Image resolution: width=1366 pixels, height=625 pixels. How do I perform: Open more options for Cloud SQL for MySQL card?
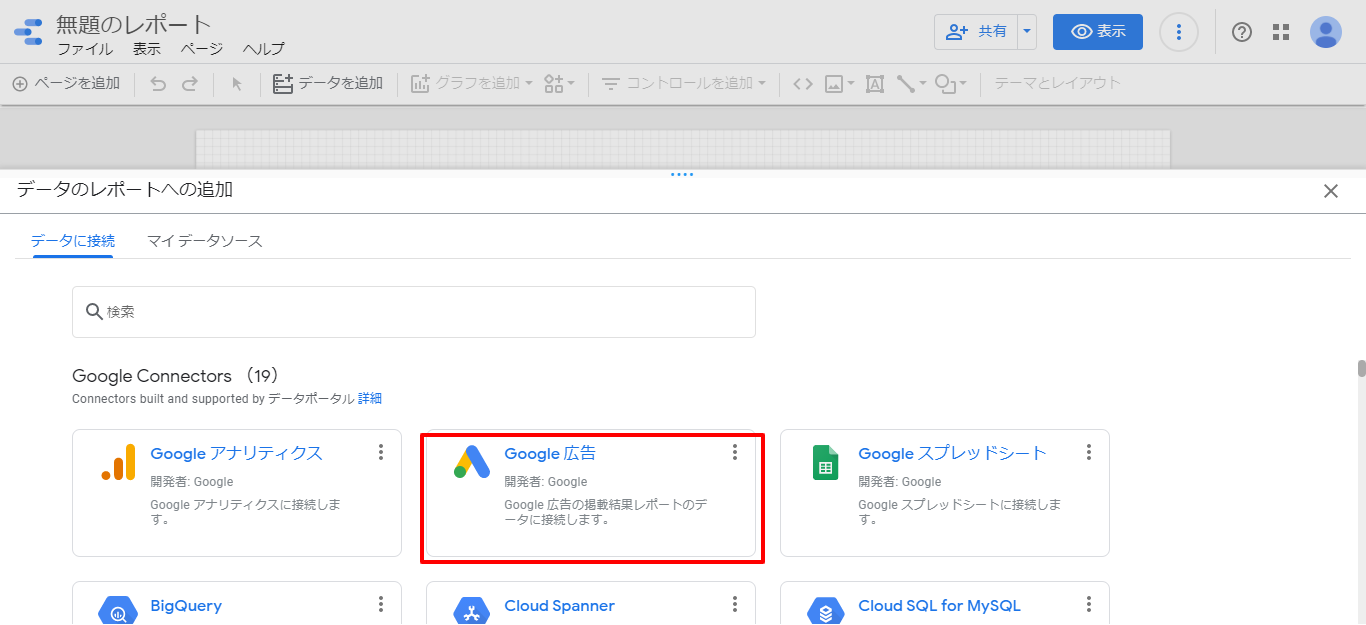point(1089,604)
